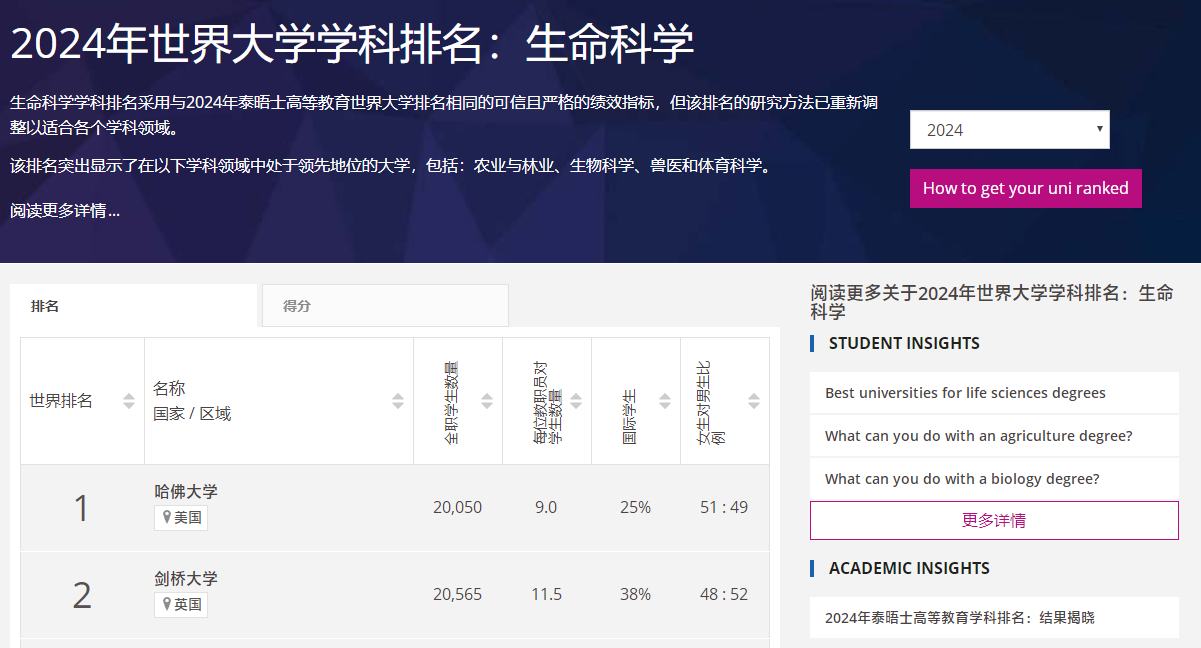Screen dimensions: 1201x648
Task: Open the 2024 year dropdown
Action: pos(1009,130)
